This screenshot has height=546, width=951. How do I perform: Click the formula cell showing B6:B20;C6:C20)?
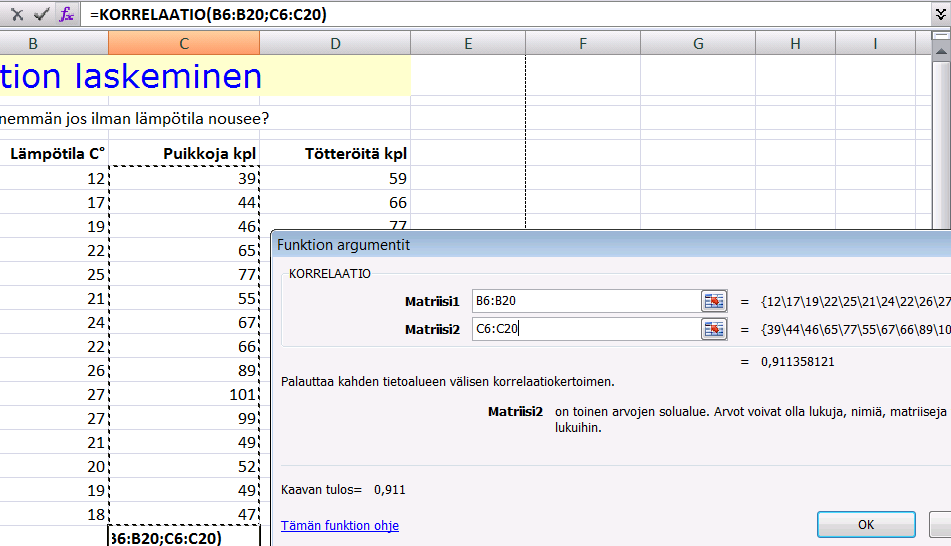pos(184,537)
